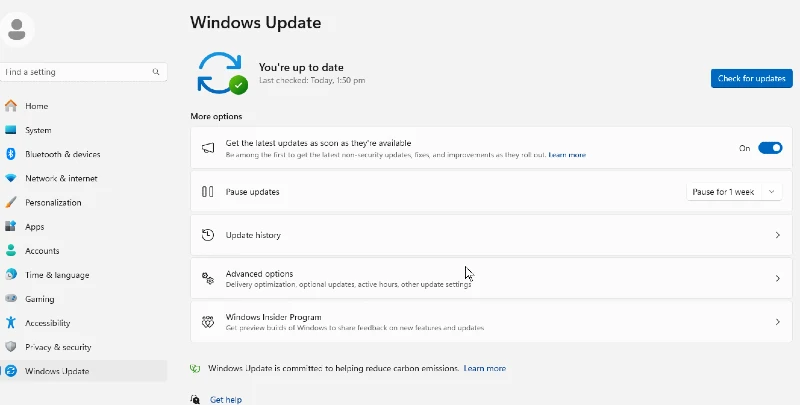Click Learn more link about carbon emissions
Viewport: 800px width, 405px height.
(485, 368)
